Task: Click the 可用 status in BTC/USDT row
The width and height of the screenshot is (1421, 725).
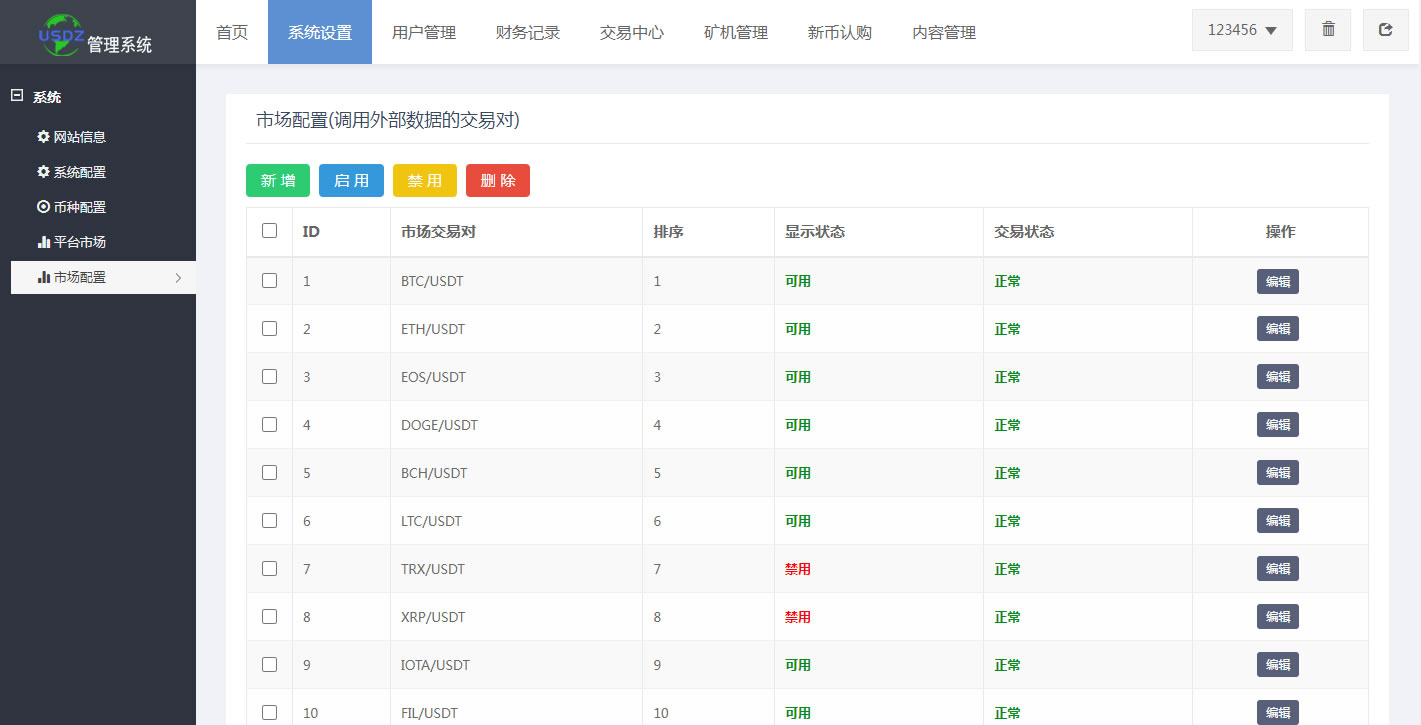Action: point(798,281)
